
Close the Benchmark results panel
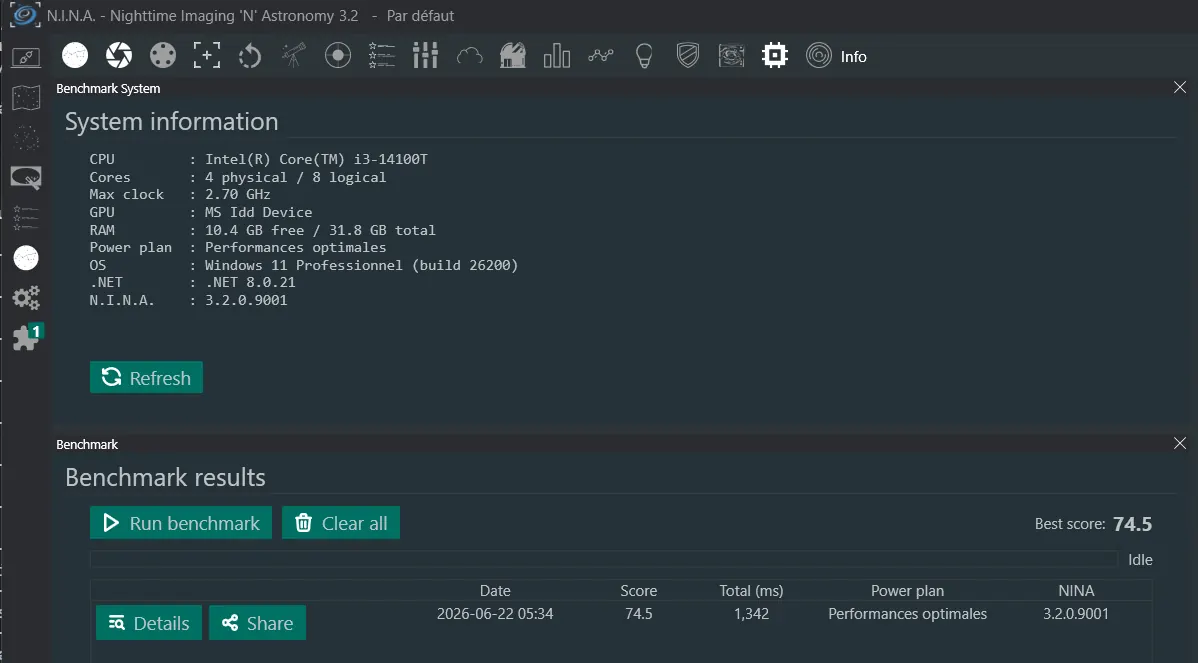(1180, 443)
